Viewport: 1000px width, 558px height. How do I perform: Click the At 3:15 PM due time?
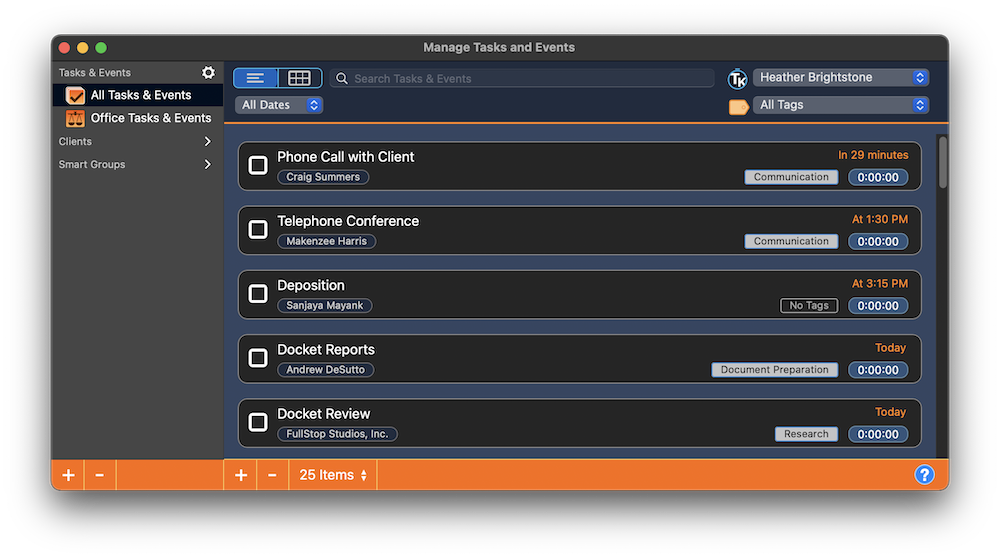[879, 284]
